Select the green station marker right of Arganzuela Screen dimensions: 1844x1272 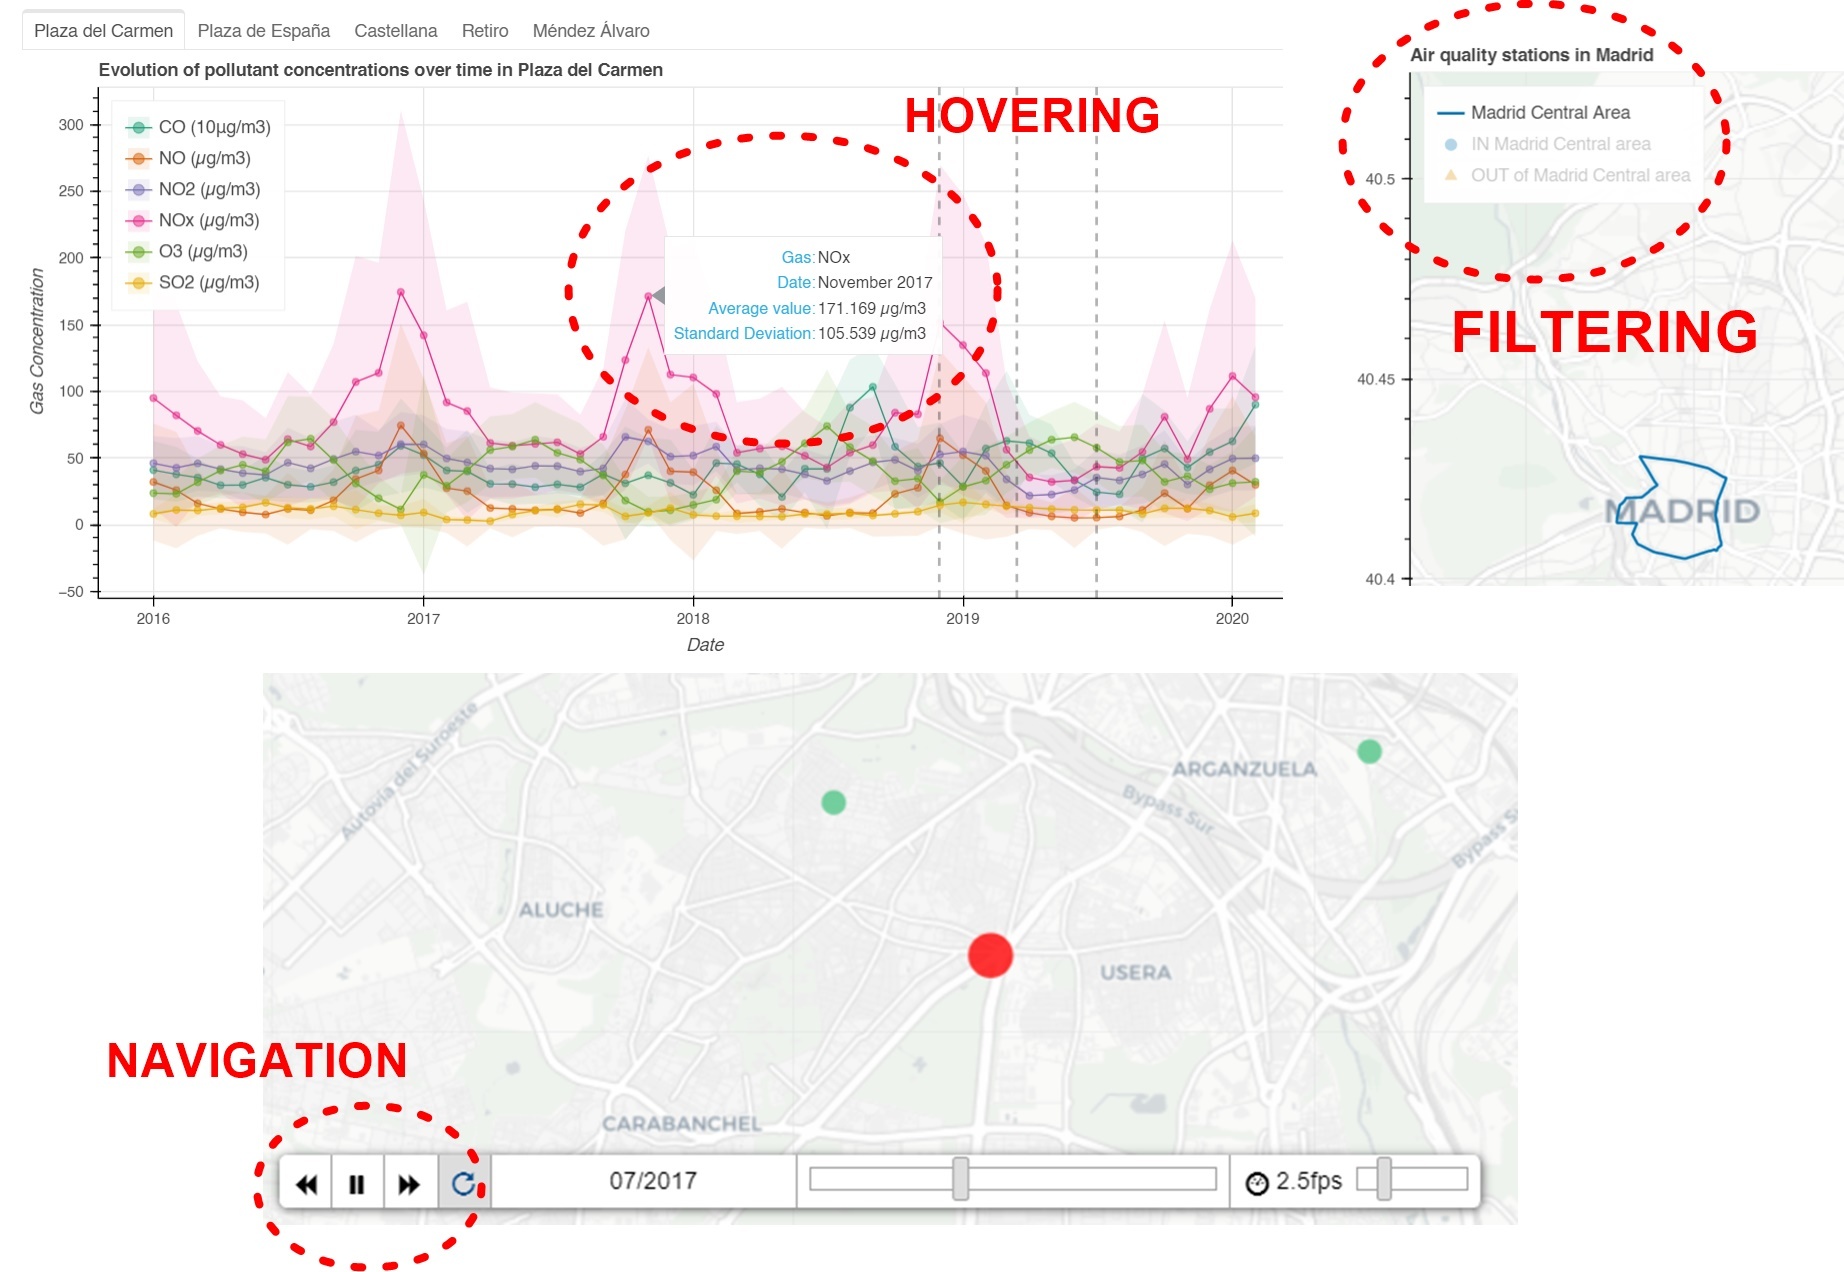[x=1369, y=751]
